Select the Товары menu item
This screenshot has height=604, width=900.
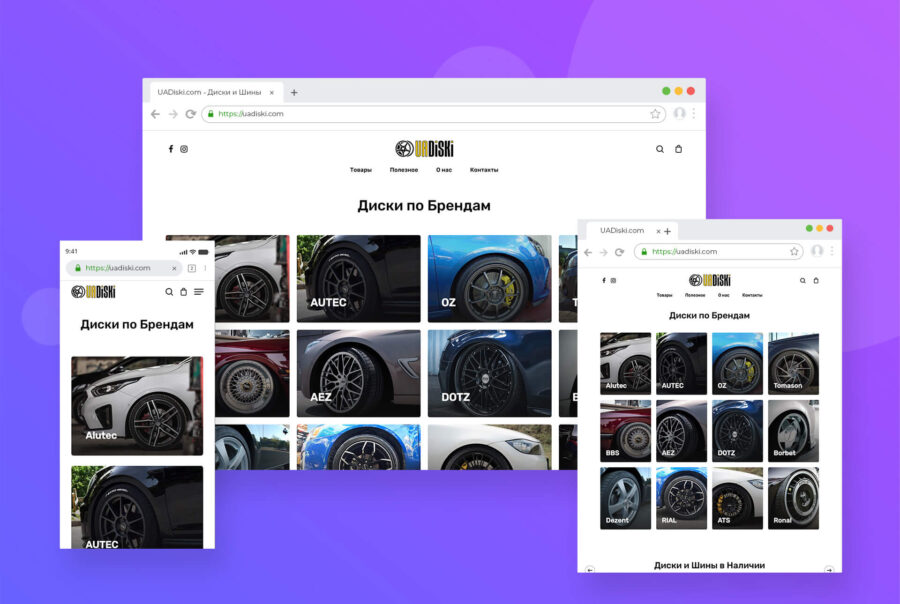pyautogui.click(x=359, y=169)
